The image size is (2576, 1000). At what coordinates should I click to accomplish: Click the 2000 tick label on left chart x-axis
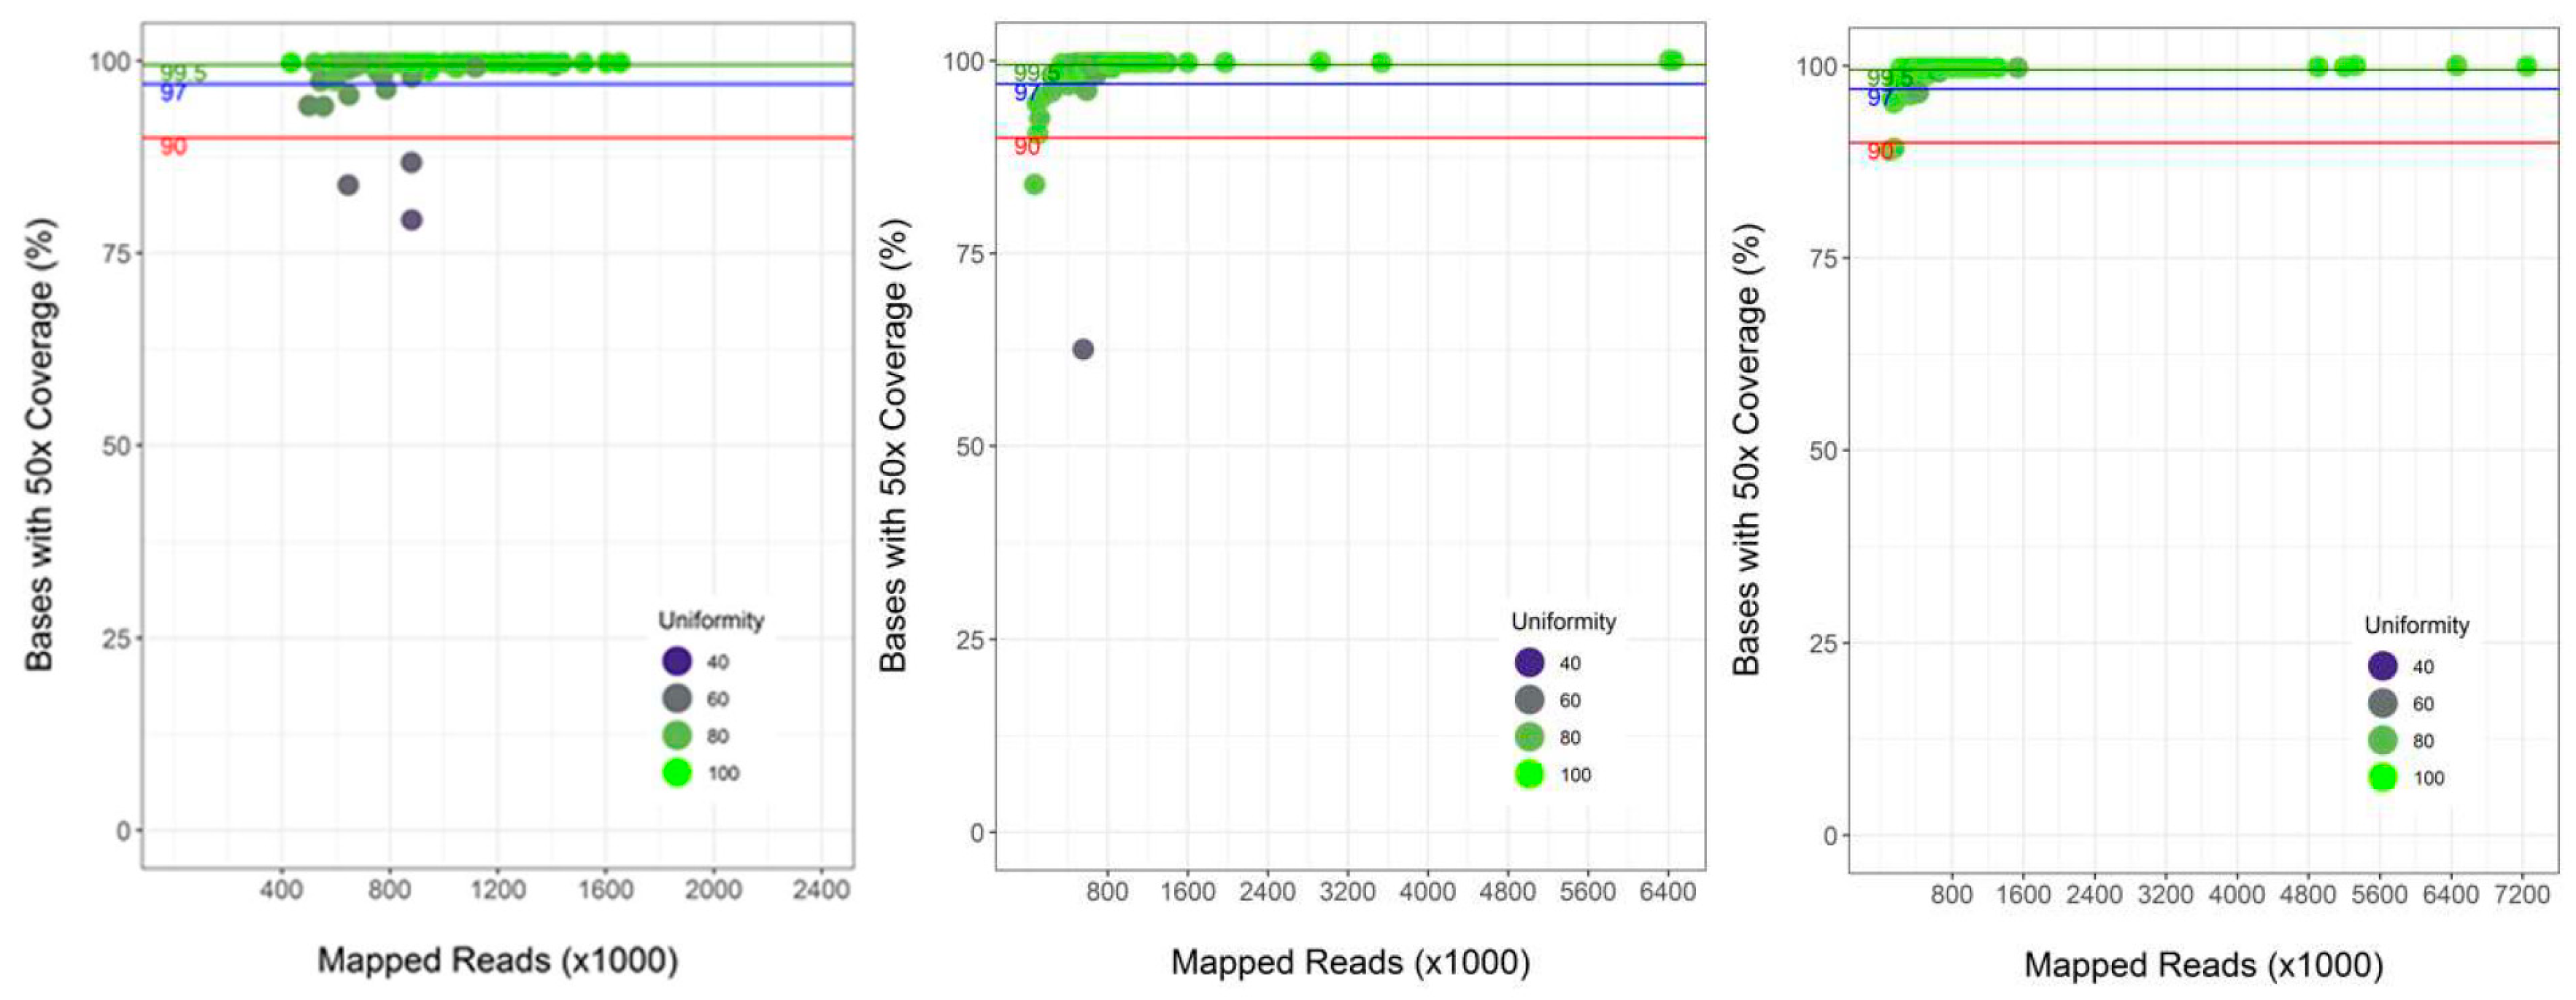point(713,890)
